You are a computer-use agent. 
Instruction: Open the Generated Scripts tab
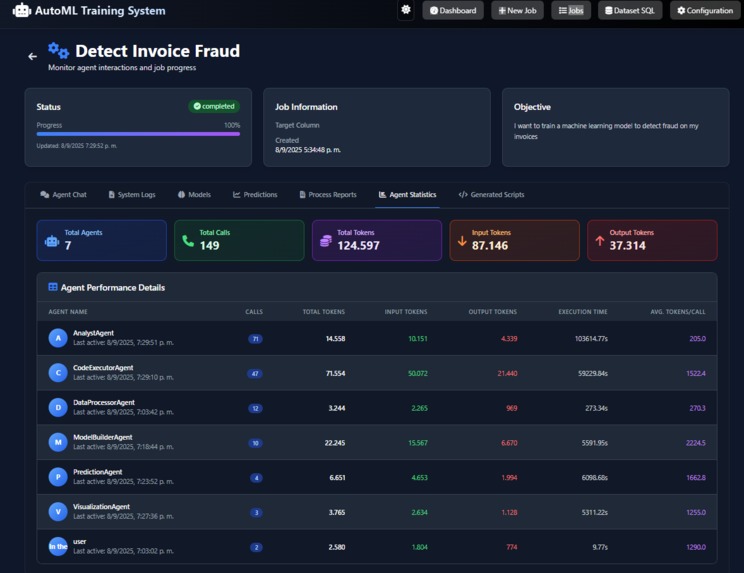(492, 194)
